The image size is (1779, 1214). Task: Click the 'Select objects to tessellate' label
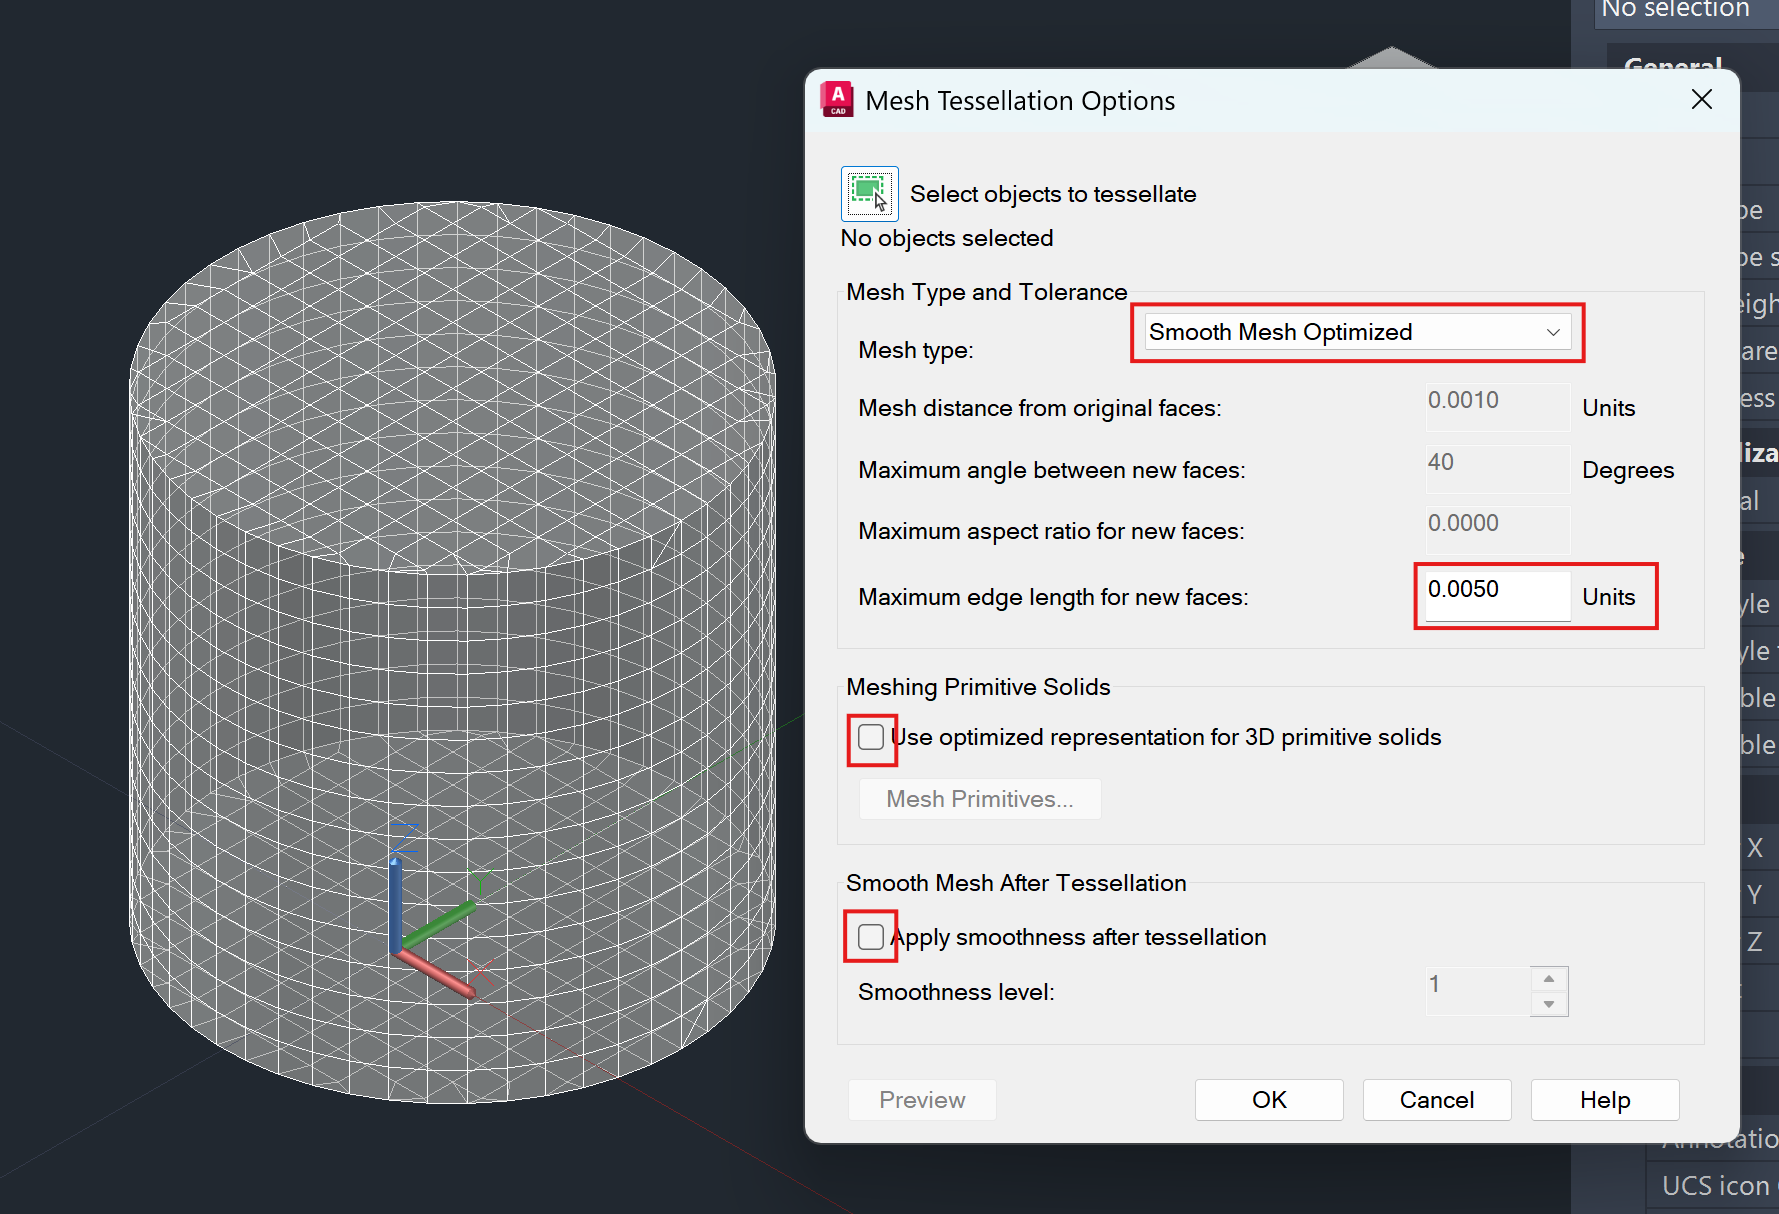[x=1053, y=194]
